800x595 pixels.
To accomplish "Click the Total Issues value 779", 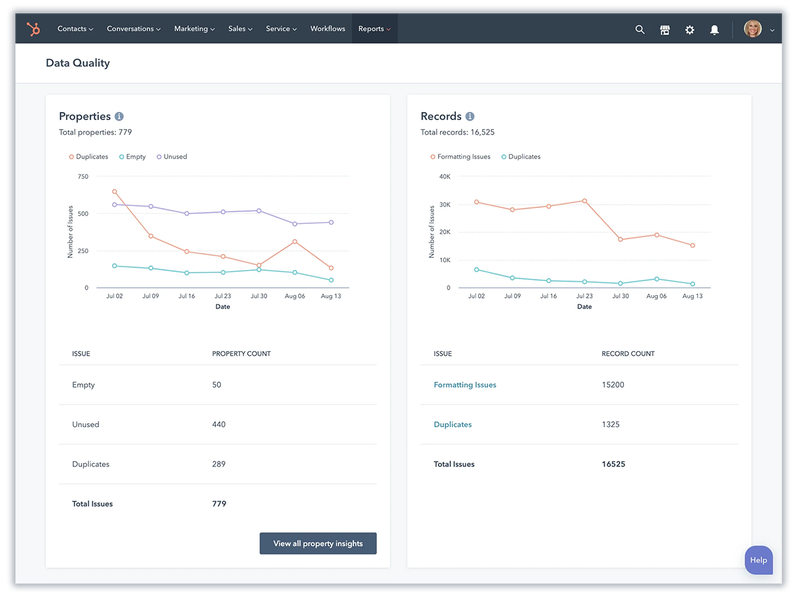I will [x=219, y=504].
